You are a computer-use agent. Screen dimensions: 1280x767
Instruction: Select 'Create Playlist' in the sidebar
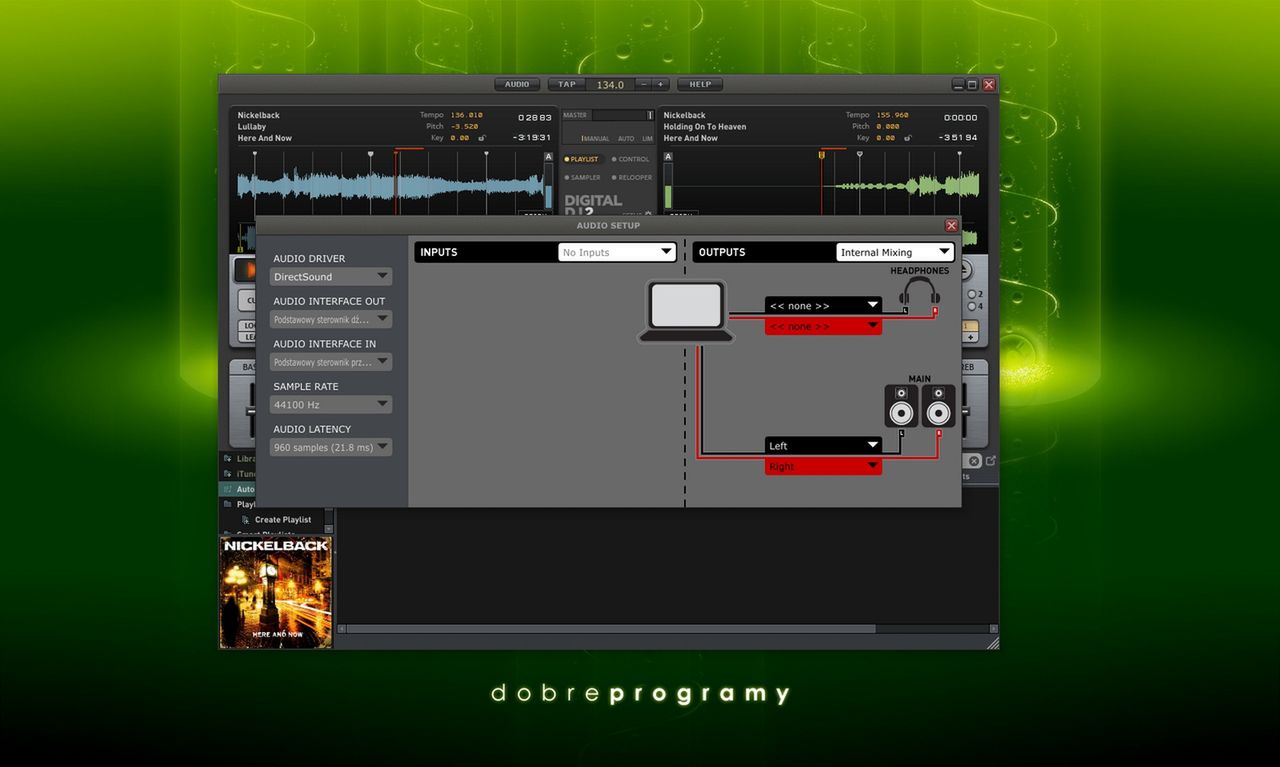point(283,520)
